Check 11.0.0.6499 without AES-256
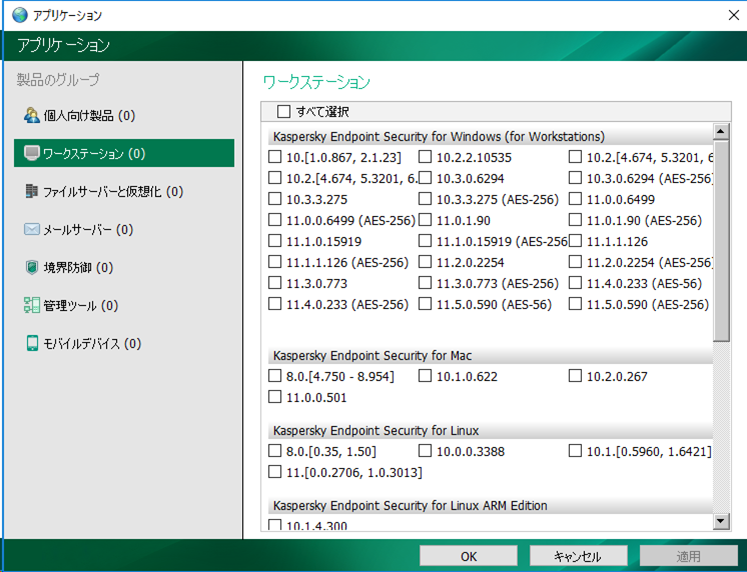 [575, 199]
